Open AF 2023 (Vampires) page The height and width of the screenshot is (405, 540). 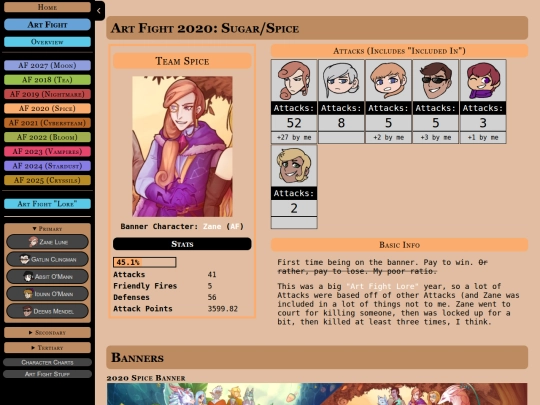point(48,152)
